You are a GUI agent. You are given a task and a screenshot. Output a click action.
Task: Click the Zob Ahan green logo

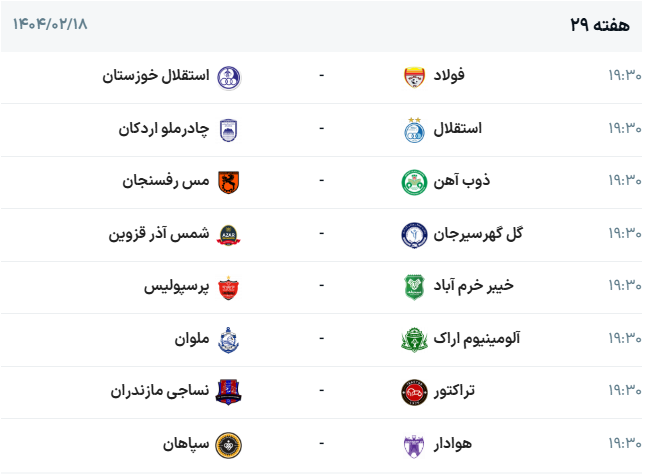(x=413, y=181)
